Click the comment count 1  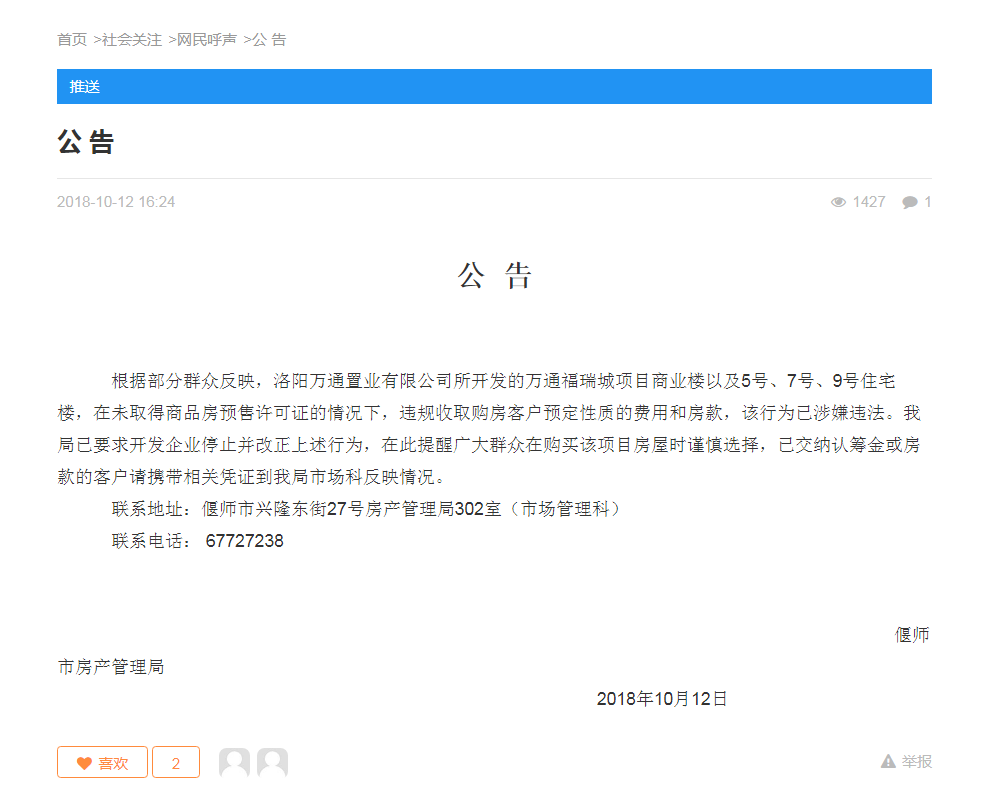pyautogui.click(x=927, y=202)
